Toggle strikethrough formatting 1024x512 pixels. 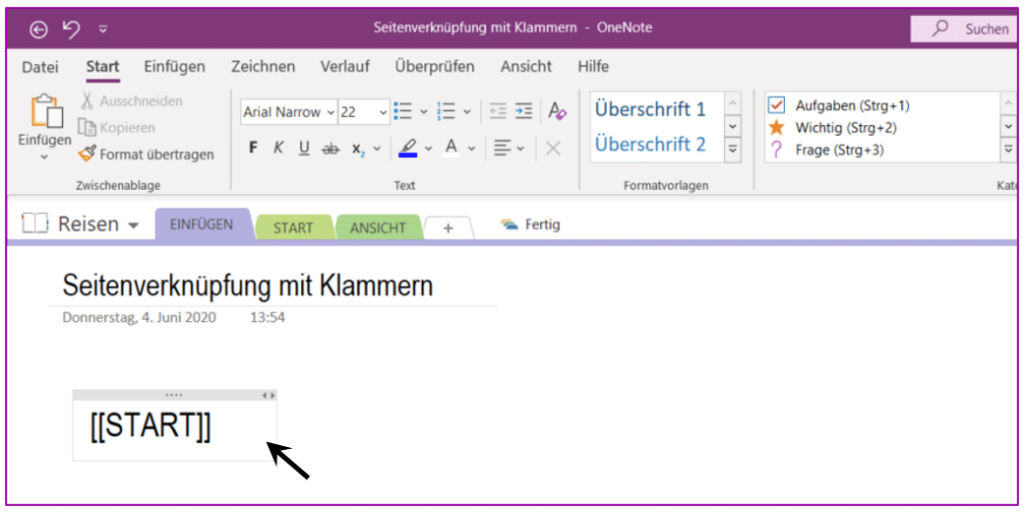pos(330,149)
